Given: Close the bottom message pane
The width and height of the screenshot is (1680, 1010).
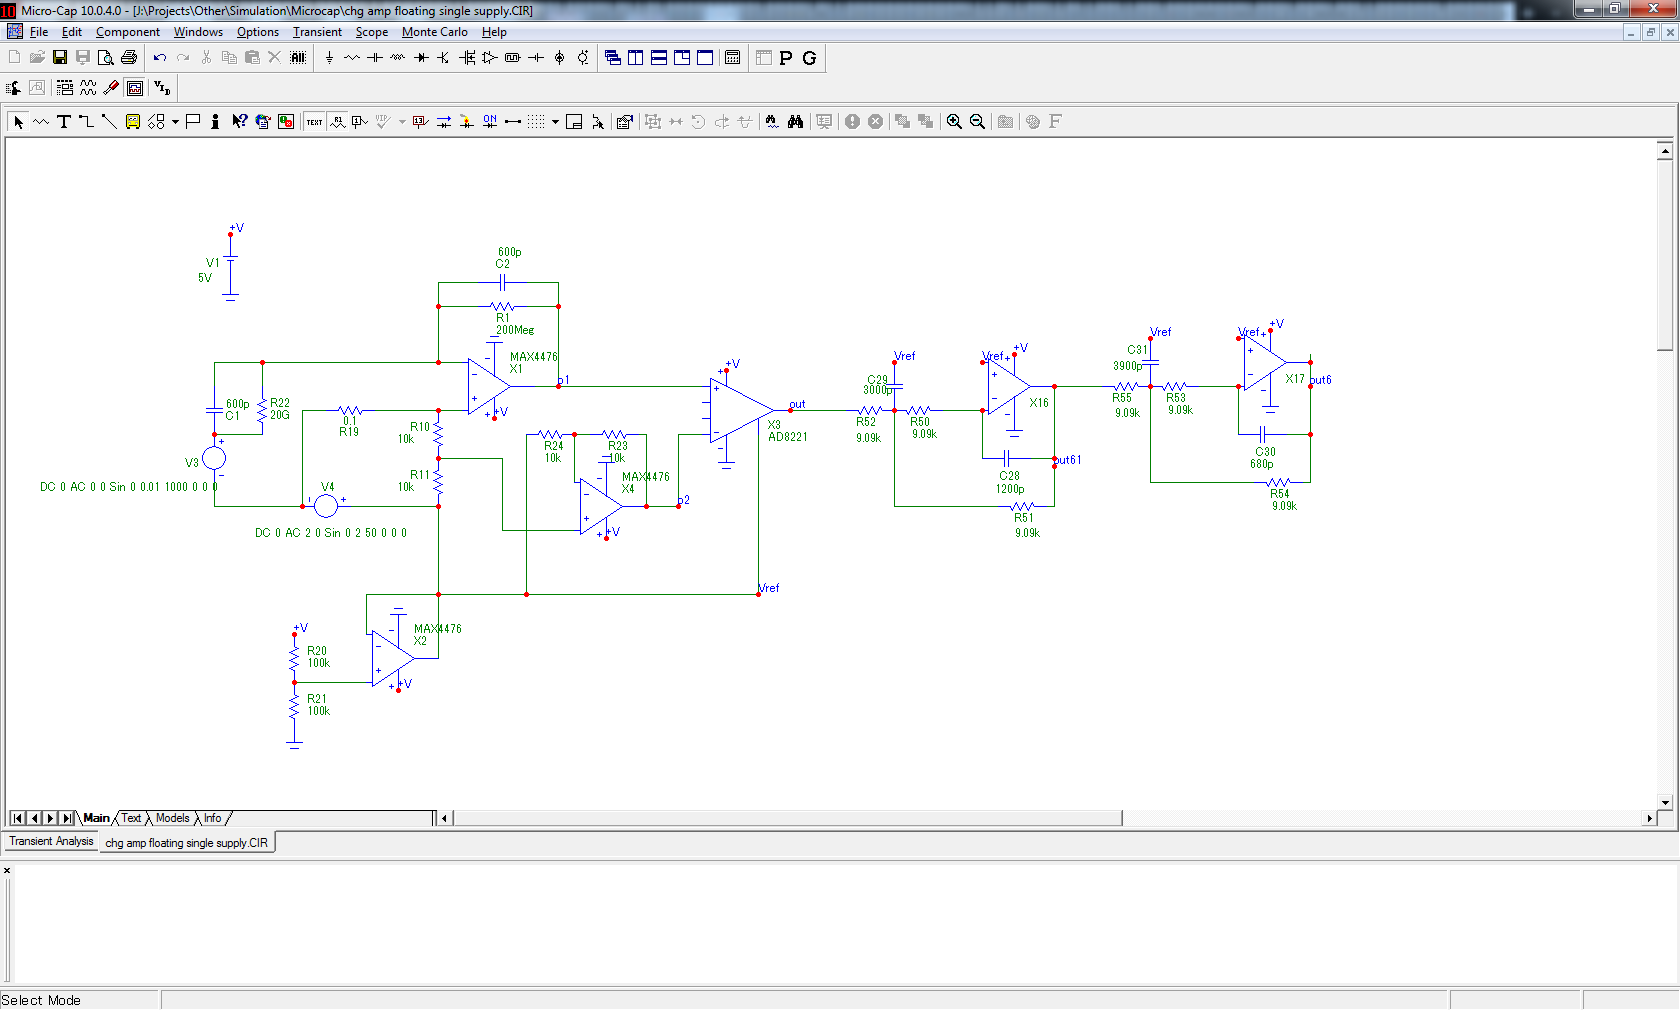Looking at the screenshot, I should click(x=7, y=870).
